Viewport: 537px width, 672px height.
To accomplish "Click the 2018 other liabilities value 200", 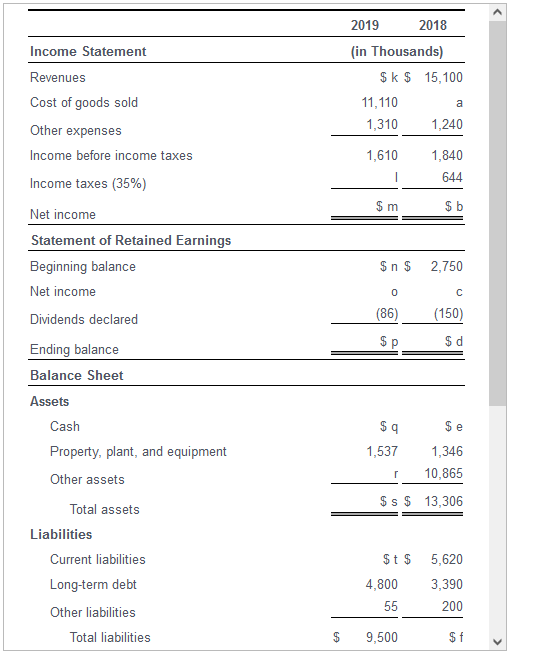I will 452,606.
